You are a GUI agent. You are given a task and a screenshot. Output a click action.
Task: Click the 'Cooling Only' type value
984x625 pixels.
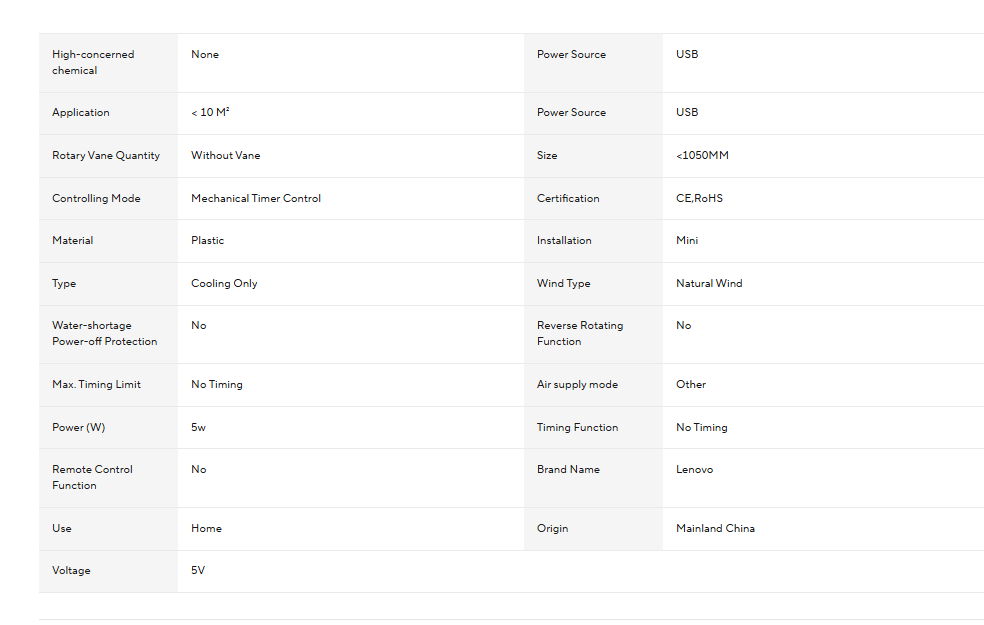[224, 284]
